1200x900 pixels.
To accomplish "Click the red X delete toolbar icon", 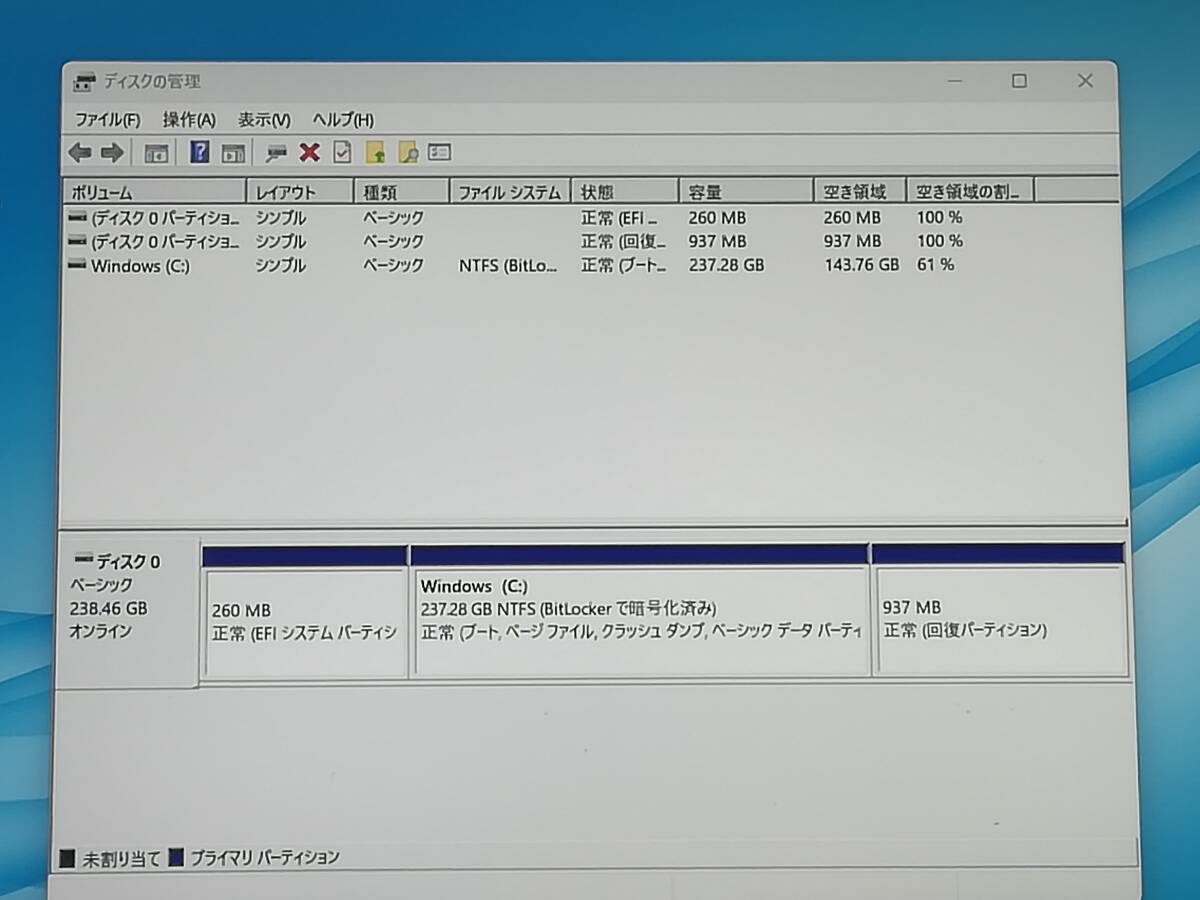I will [308, 152].
